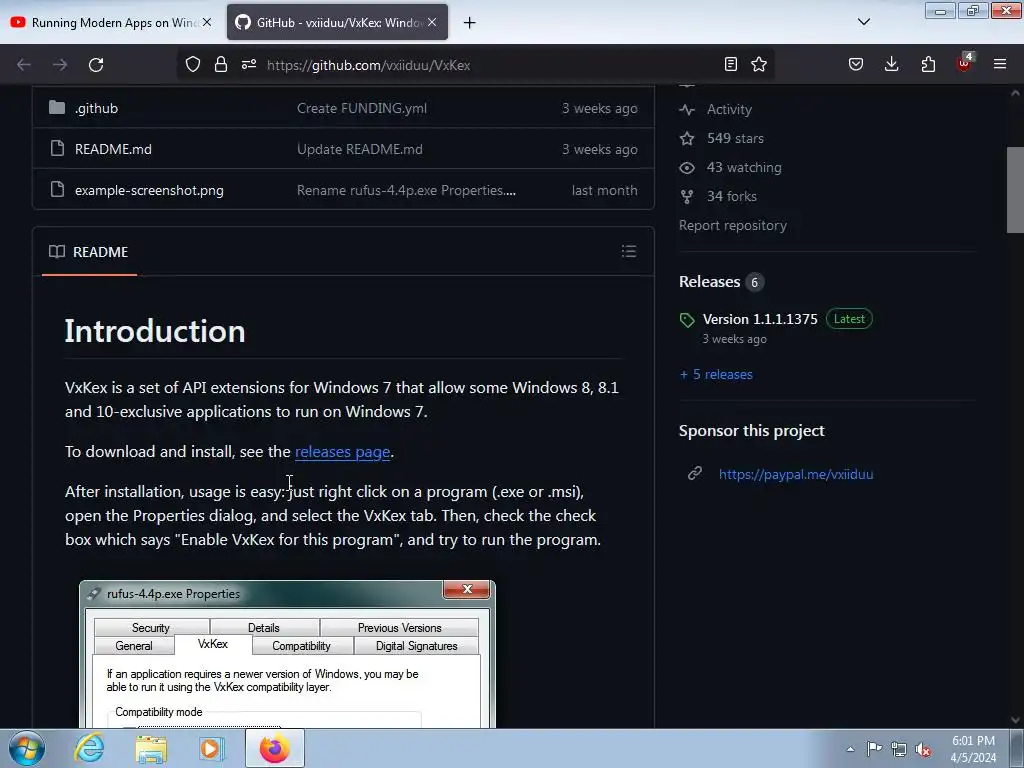Show the + 5 releases link
This screenshot has width=1024, height=768.
[x=716, y=374]
